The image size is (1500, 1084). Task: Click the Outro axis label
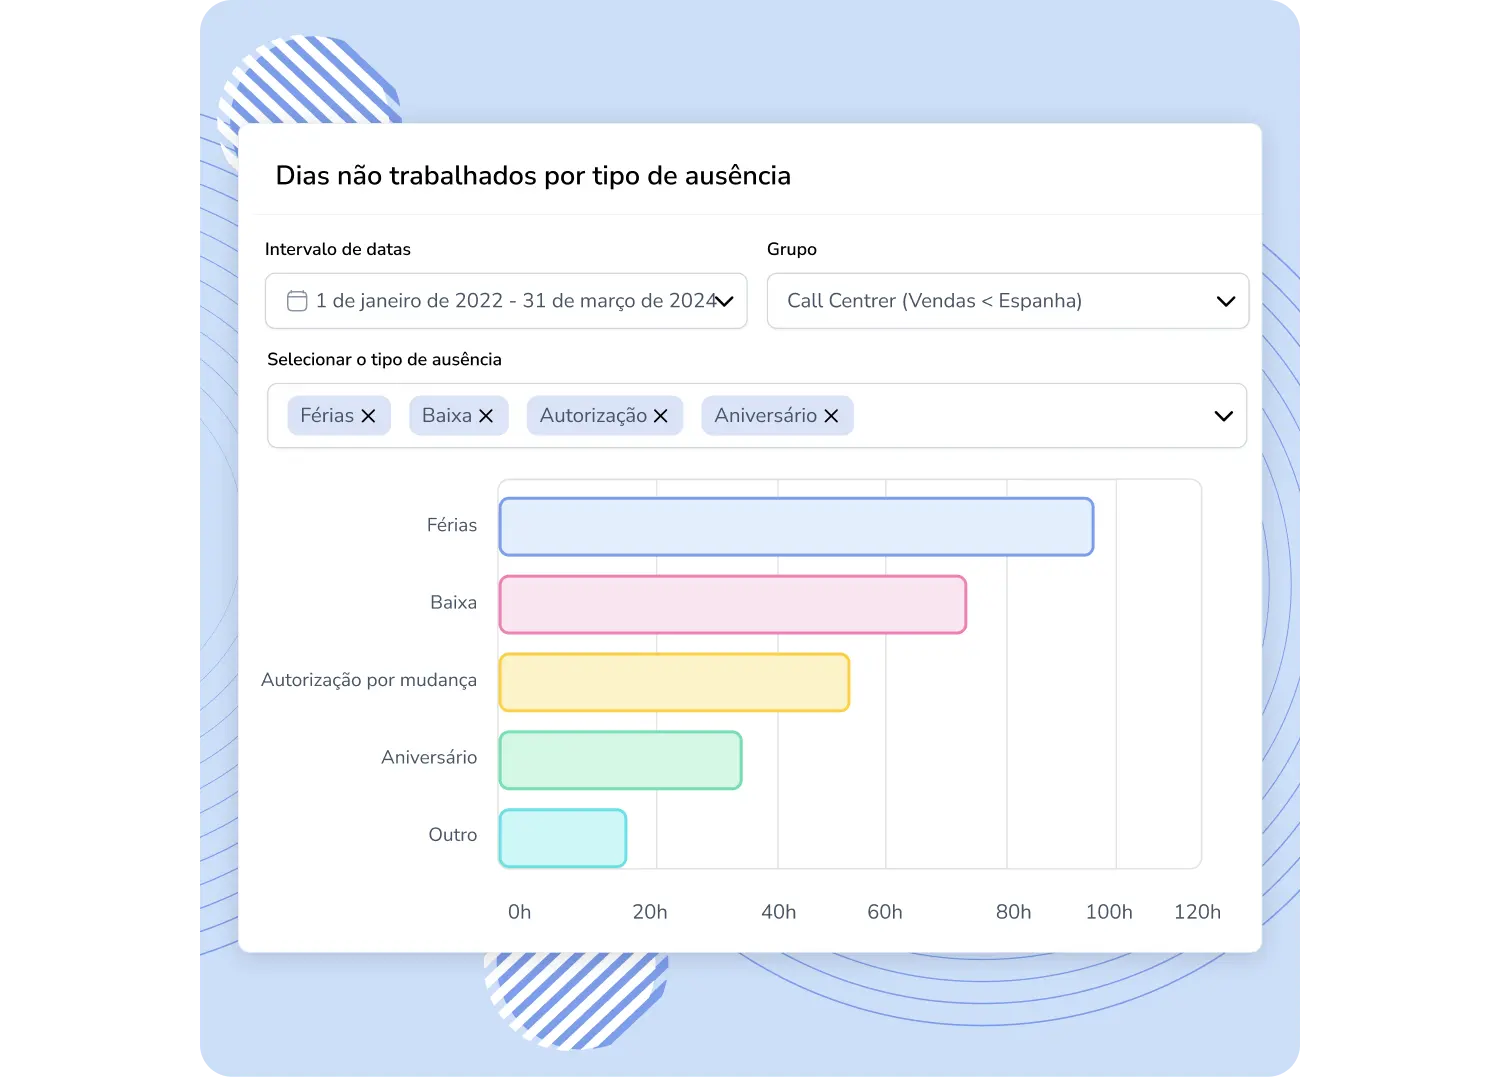(453, 835)
